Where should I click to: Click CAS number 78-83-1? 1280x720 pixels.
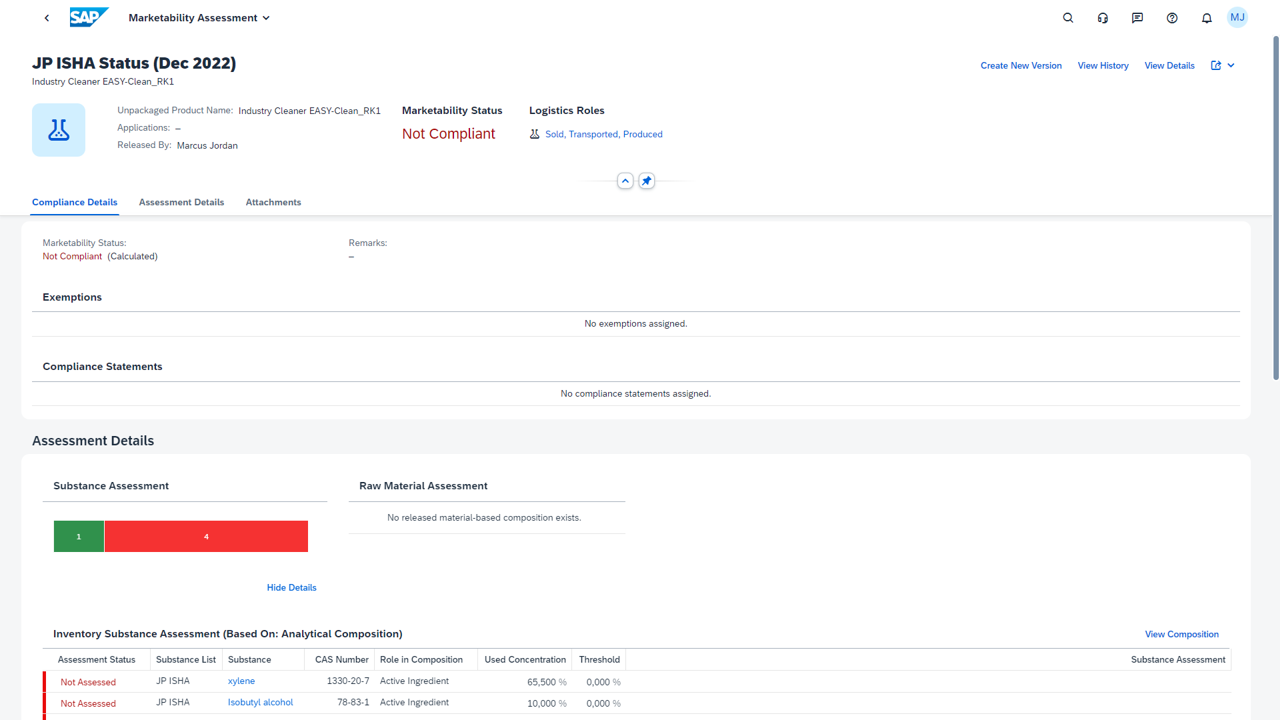point(351,702)
